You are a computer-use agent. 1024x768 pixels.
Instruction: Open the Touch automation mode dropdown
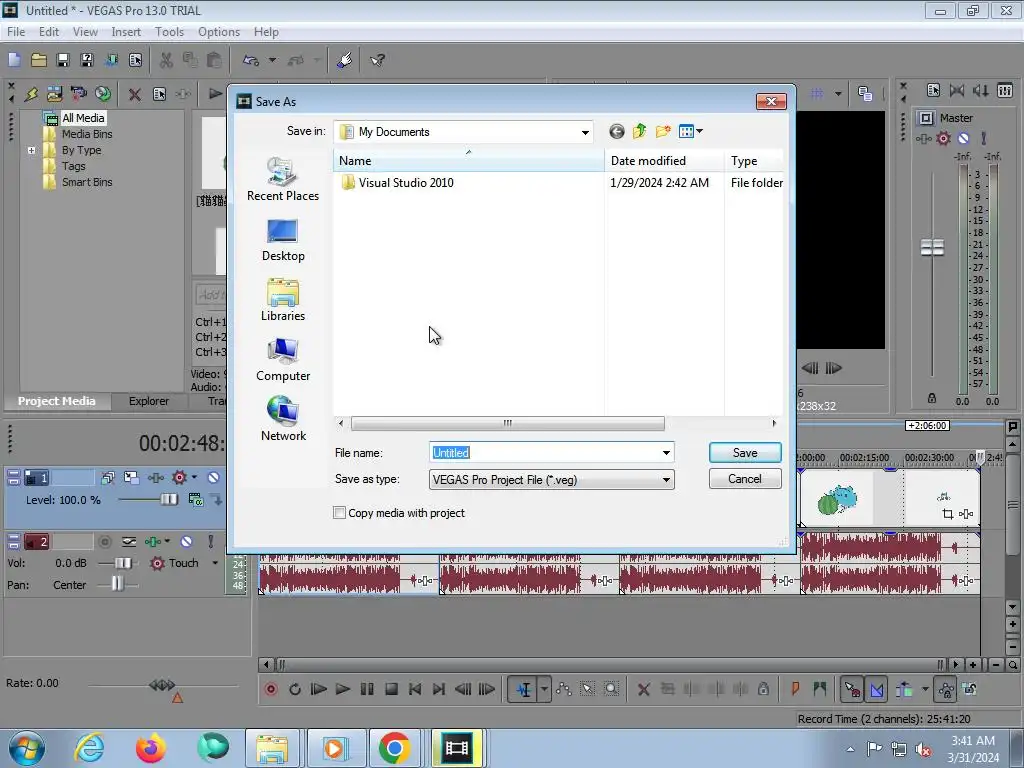point(215,563)
